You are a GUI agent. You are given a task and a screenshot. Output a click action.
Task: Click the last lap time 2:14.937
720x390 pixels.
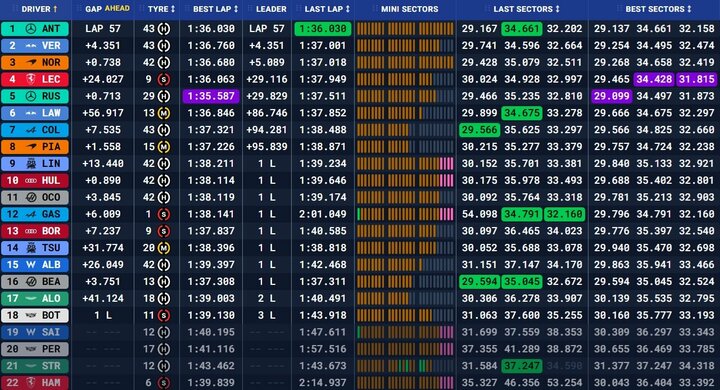click(x=323, y=383)
